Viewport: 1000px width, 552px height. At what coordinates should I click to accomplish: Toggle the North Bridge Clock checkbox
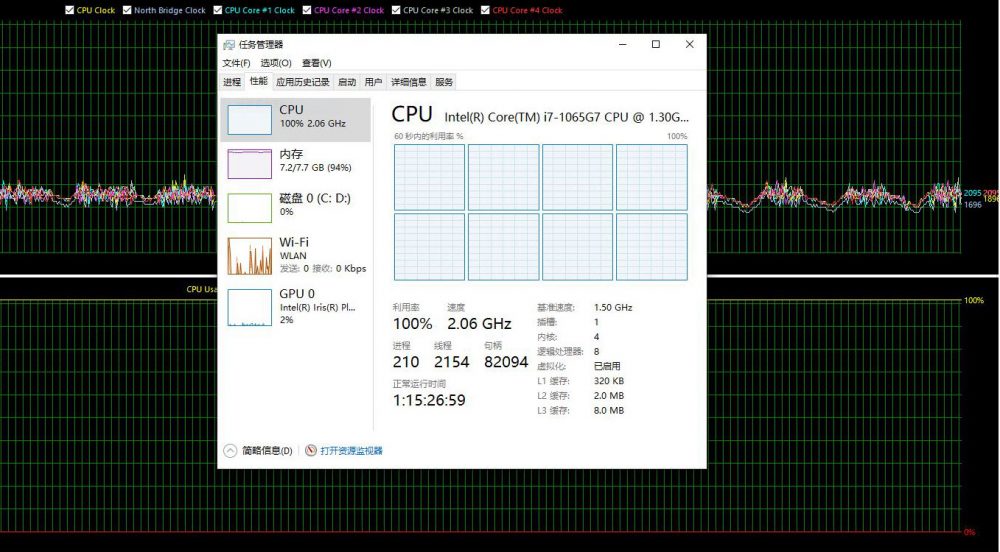point(127,10)
